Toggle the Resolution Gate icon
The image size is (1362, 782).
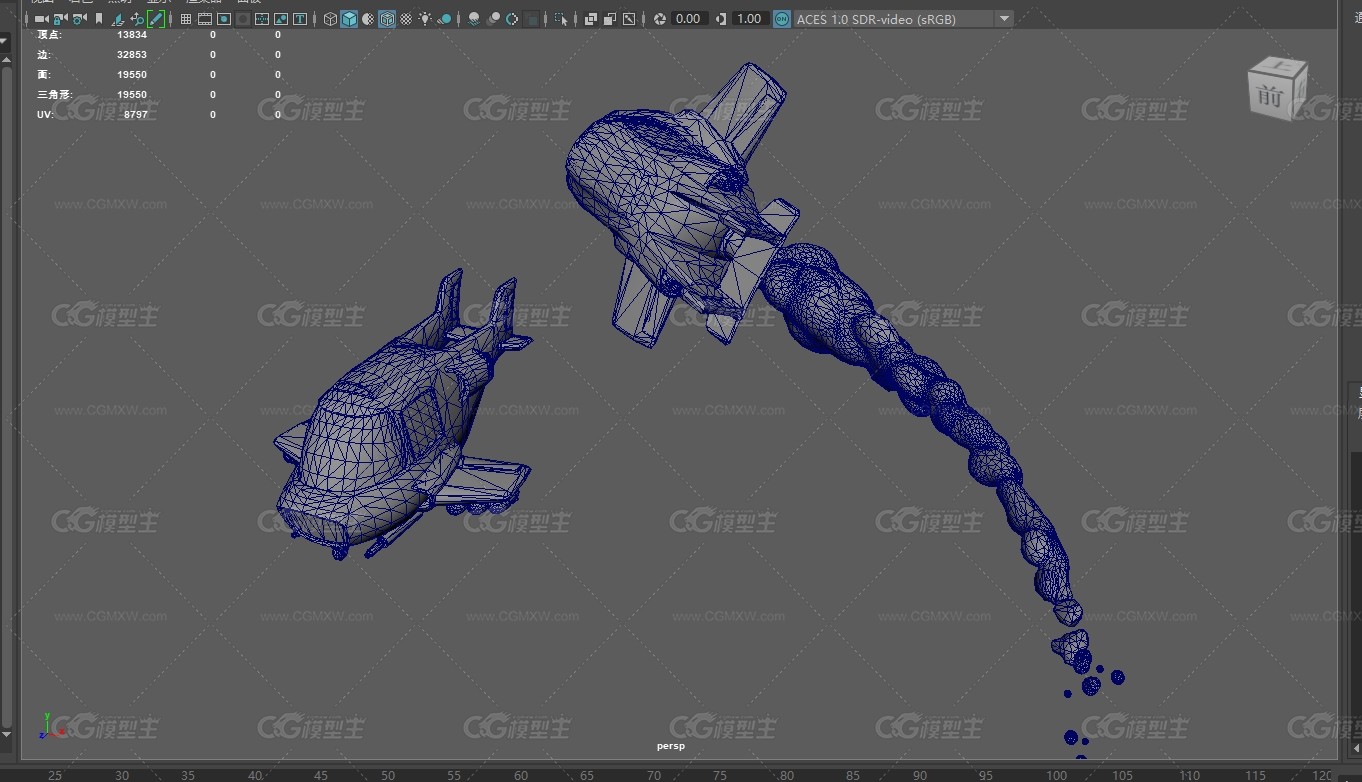[x=224, y=19]
